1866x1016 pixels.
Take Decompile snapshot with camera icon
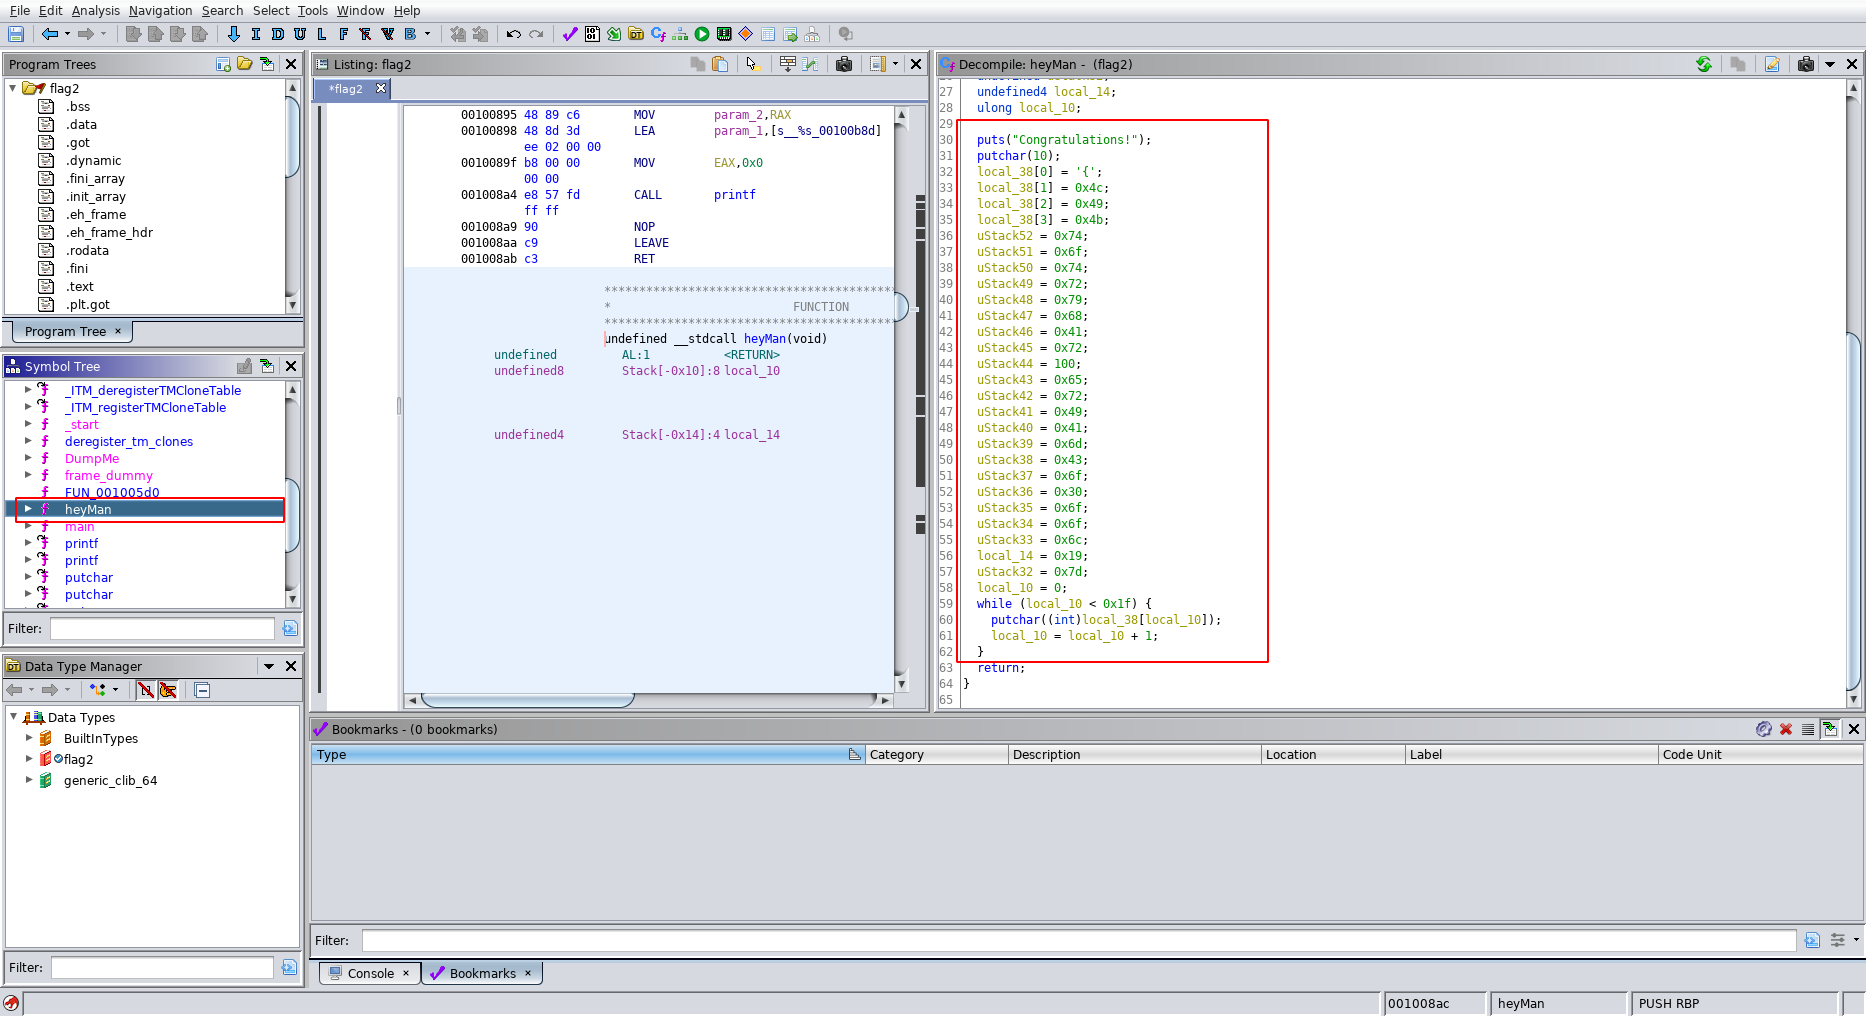click(x=1806, y=64)
